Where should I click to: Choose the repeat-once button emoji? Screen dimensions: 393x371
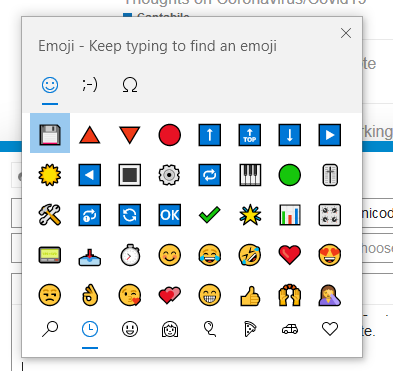click(90, 215)
